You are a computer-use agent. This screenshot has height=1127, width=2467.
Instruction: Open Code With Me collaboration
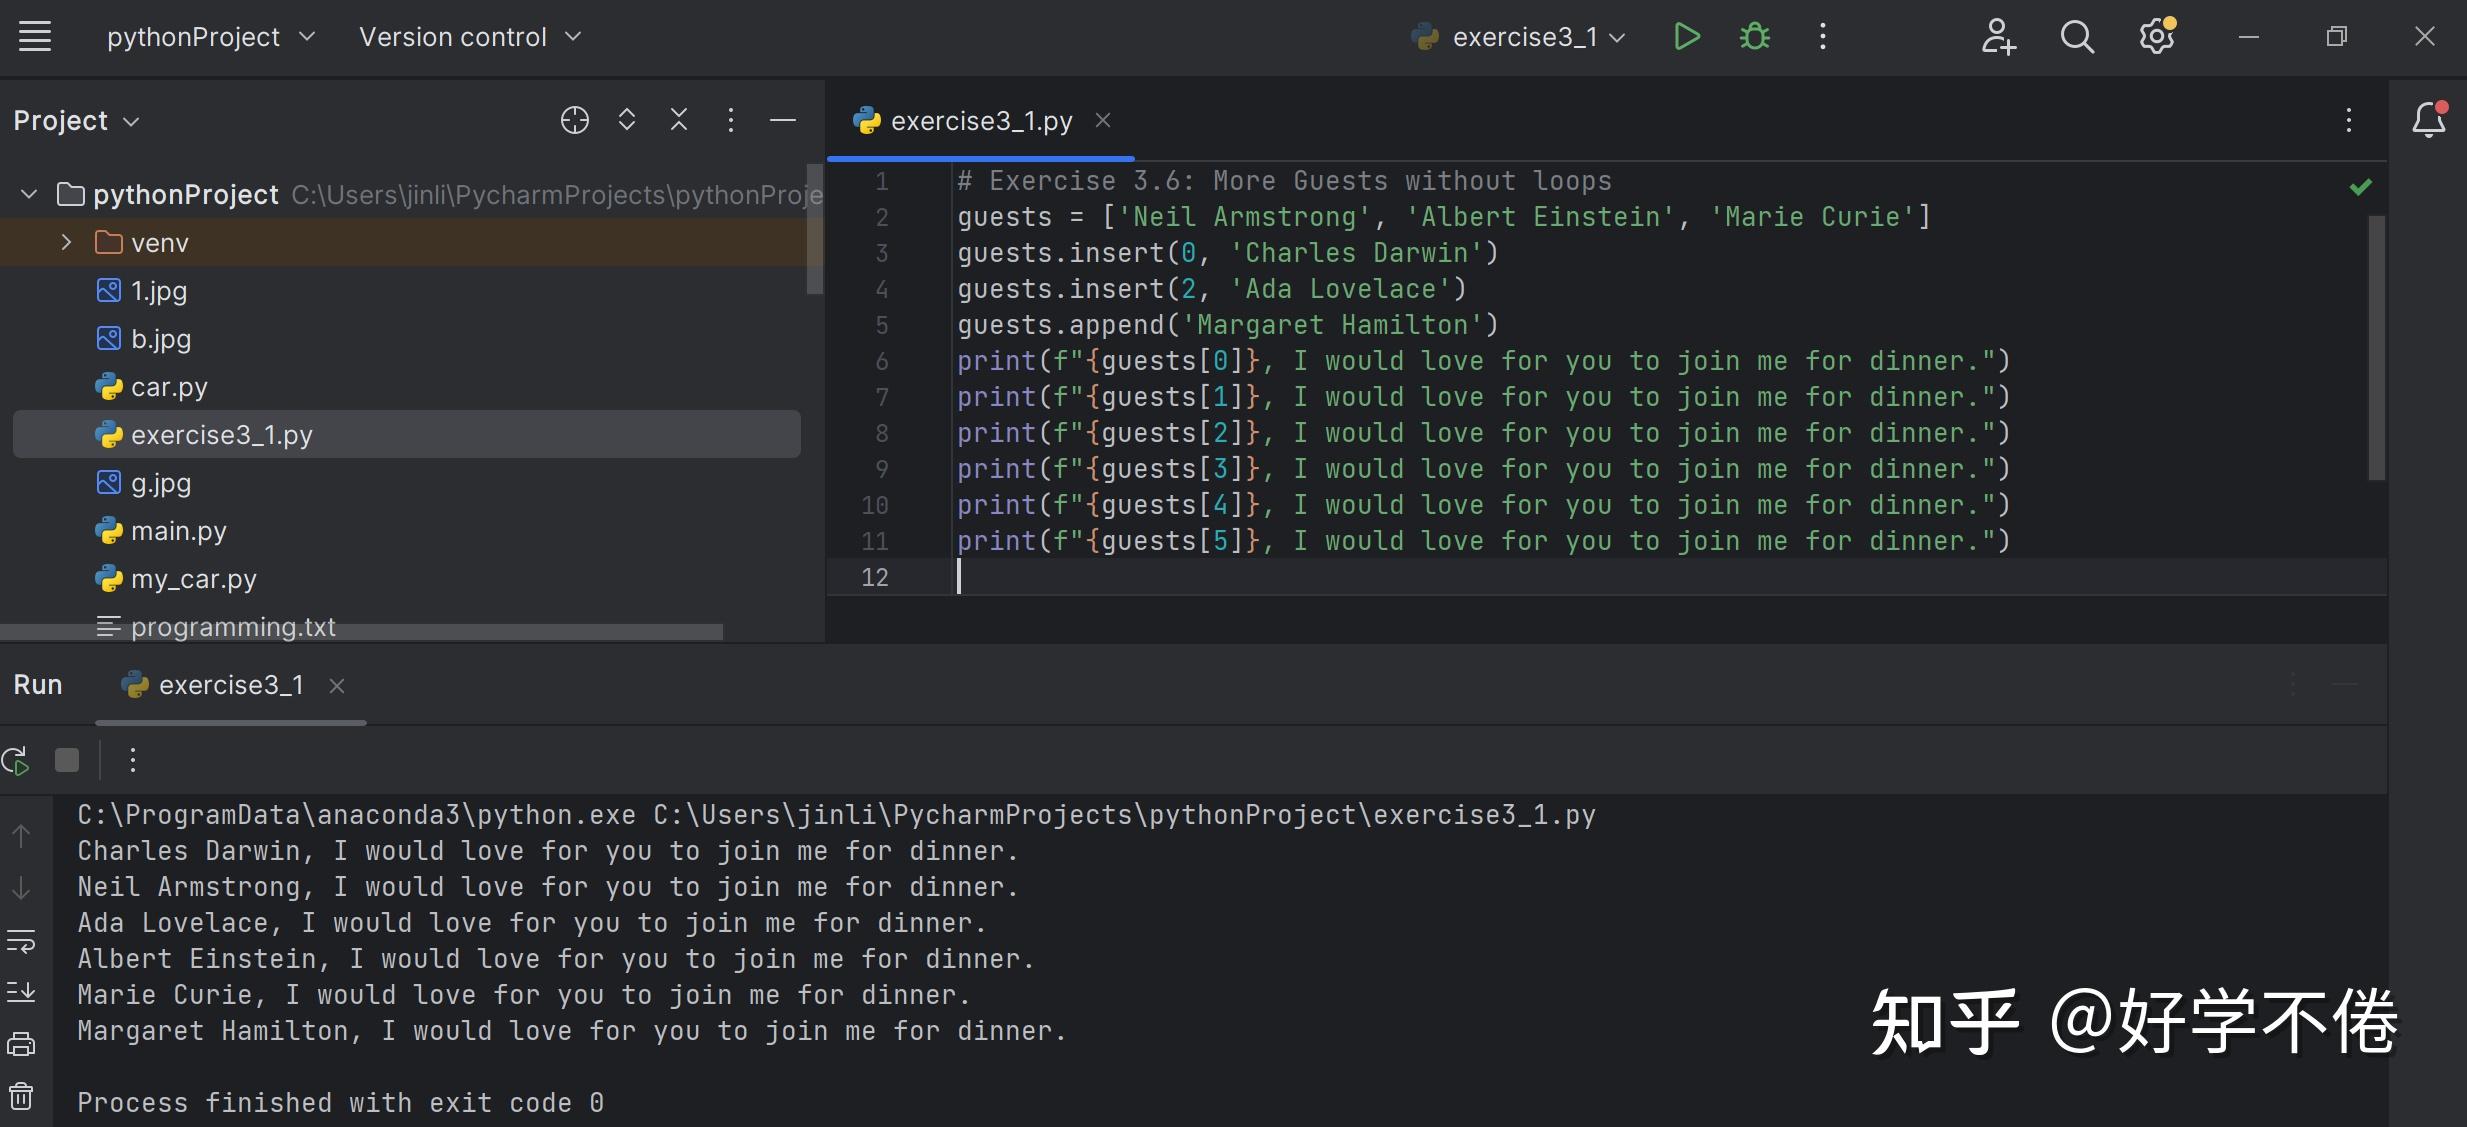(x=1999, y=36)
